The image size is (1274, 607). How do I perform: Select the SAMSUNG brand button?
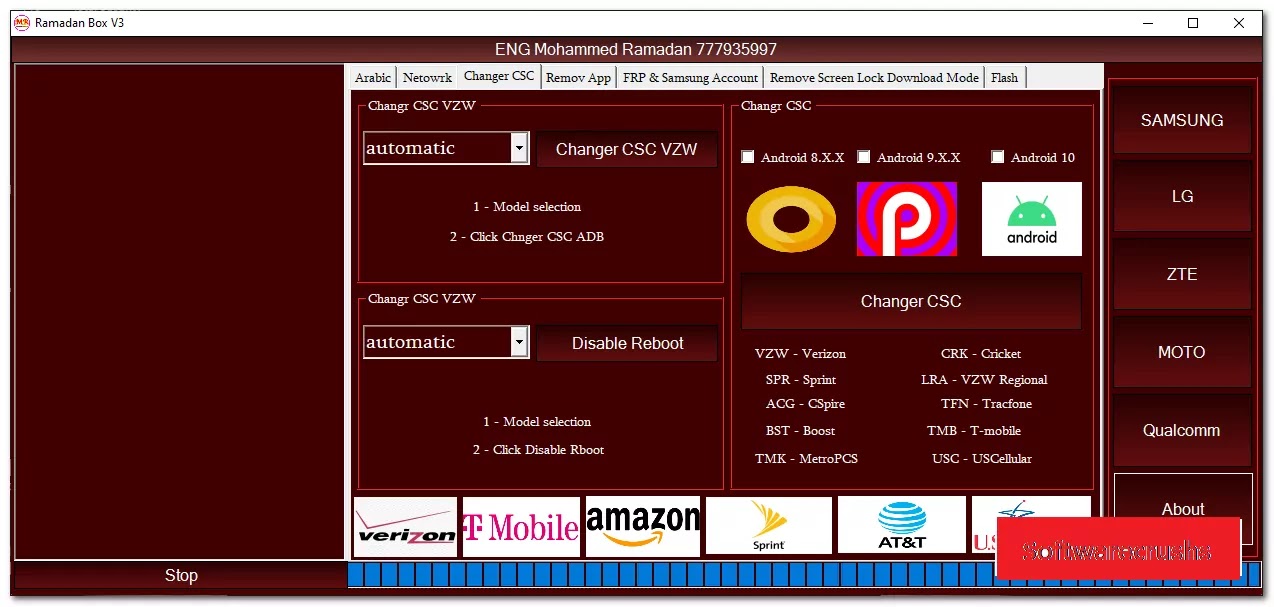click(1182, 119)
